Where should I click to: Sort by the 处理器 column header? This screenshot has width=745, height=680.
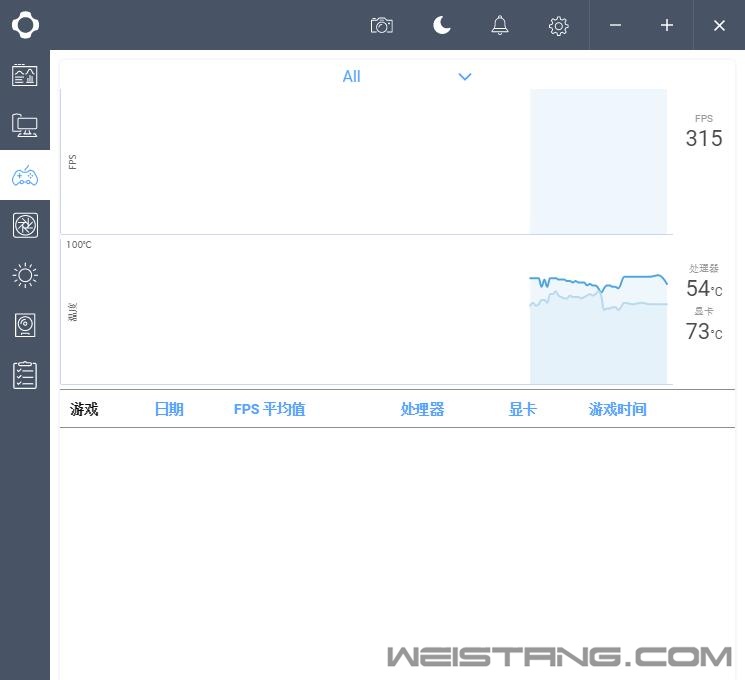422,409
